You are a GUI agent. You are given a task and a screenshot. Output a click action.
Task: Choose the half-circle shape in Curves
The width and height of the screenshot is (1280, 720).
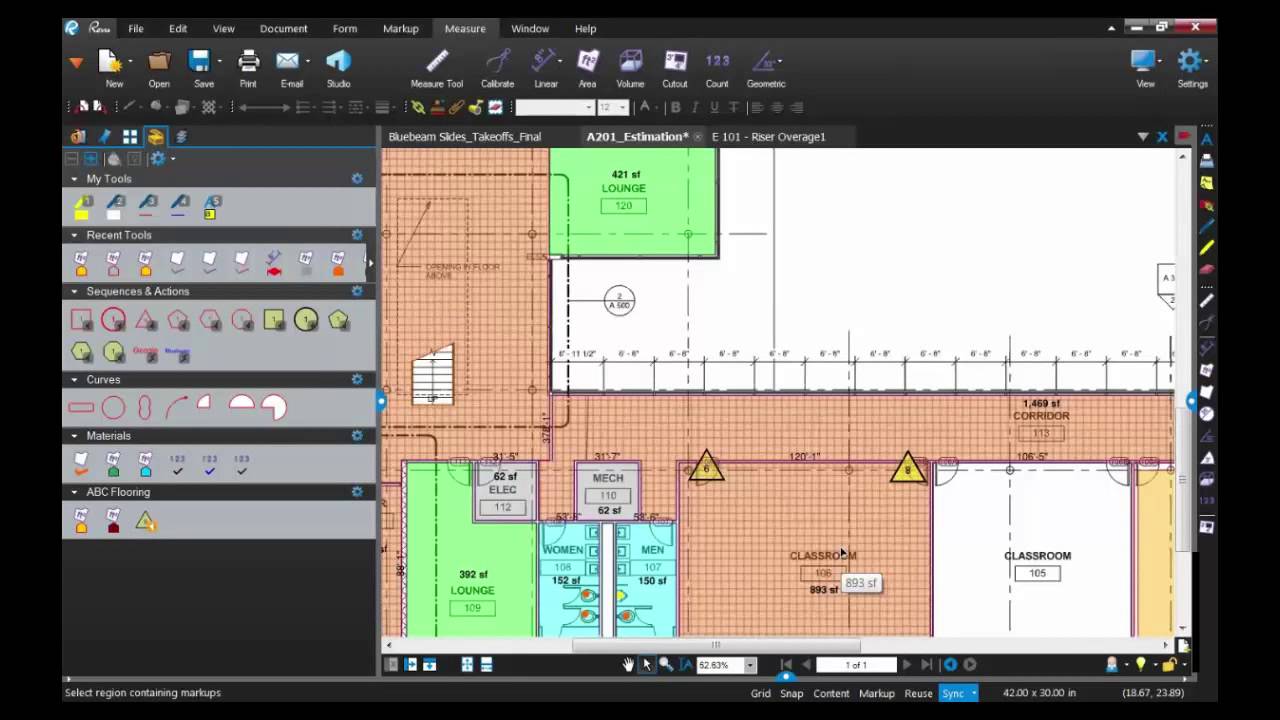point(241,403)
